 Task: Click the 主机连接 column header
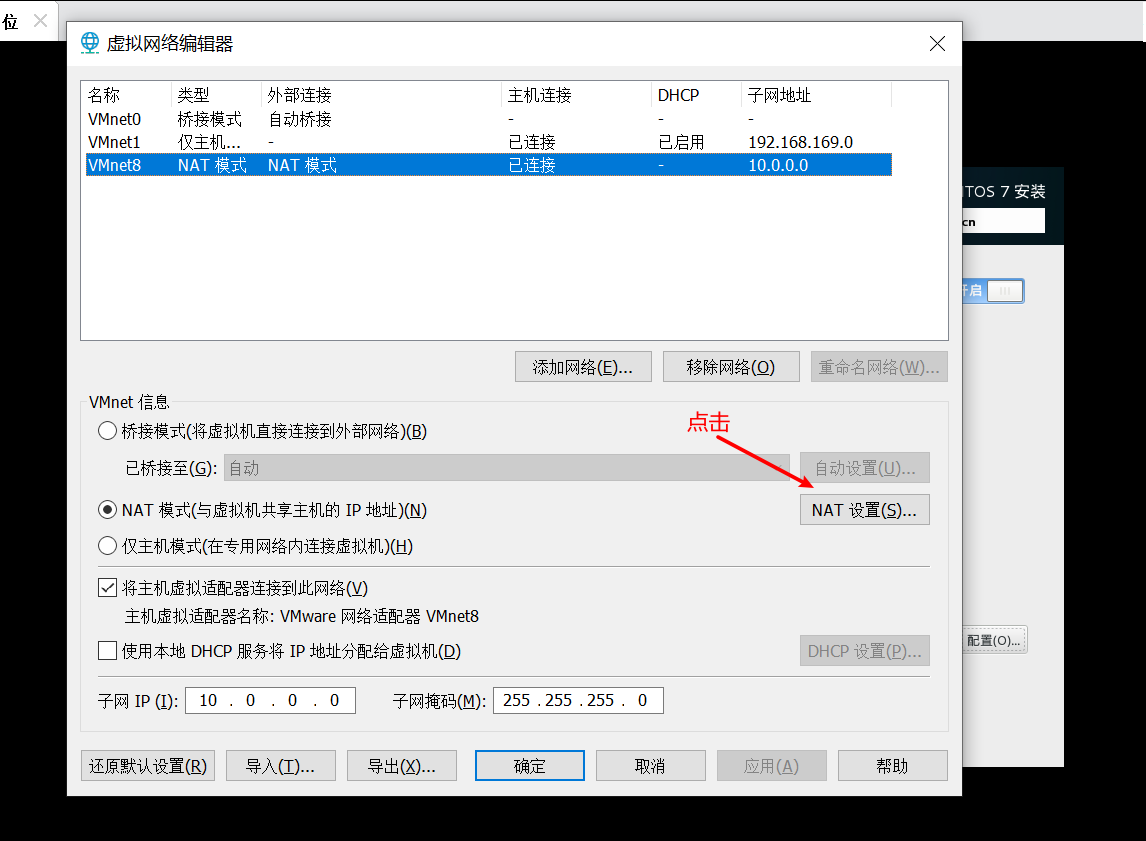pos(577,95)
